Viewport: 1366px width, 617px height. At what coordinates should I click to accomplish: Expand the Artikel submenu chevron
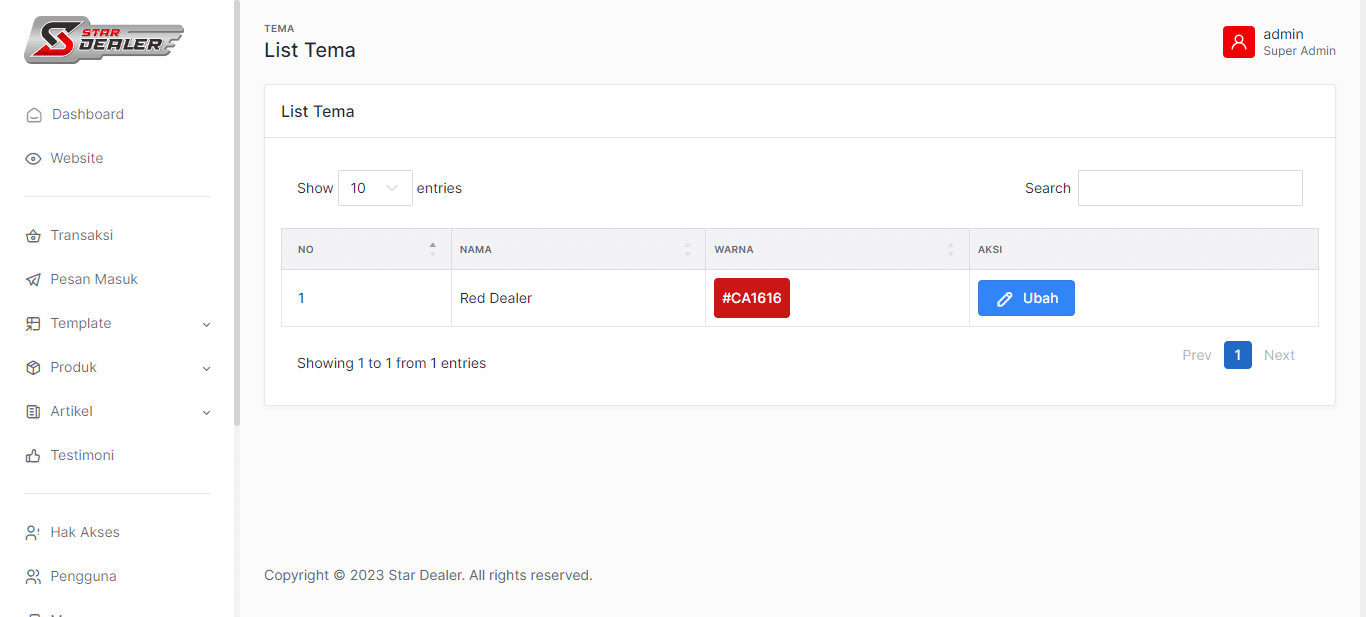tap(206, 412)
